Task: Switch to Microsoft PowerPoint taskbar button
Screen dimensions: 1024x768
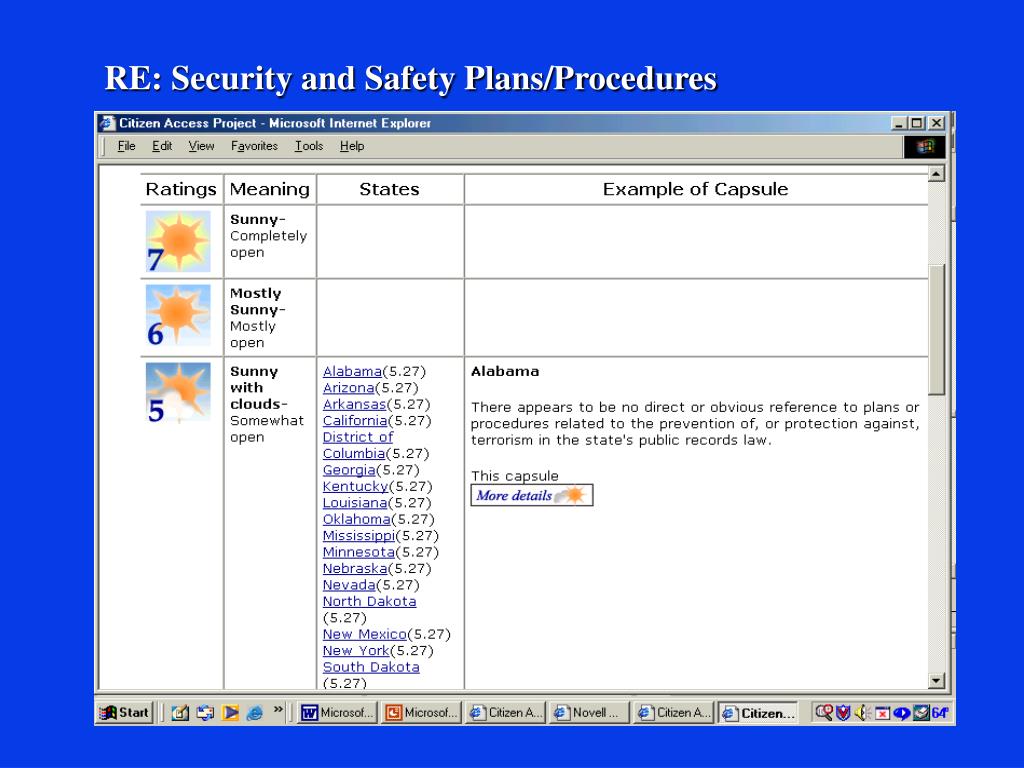Action: coord(422,712)
